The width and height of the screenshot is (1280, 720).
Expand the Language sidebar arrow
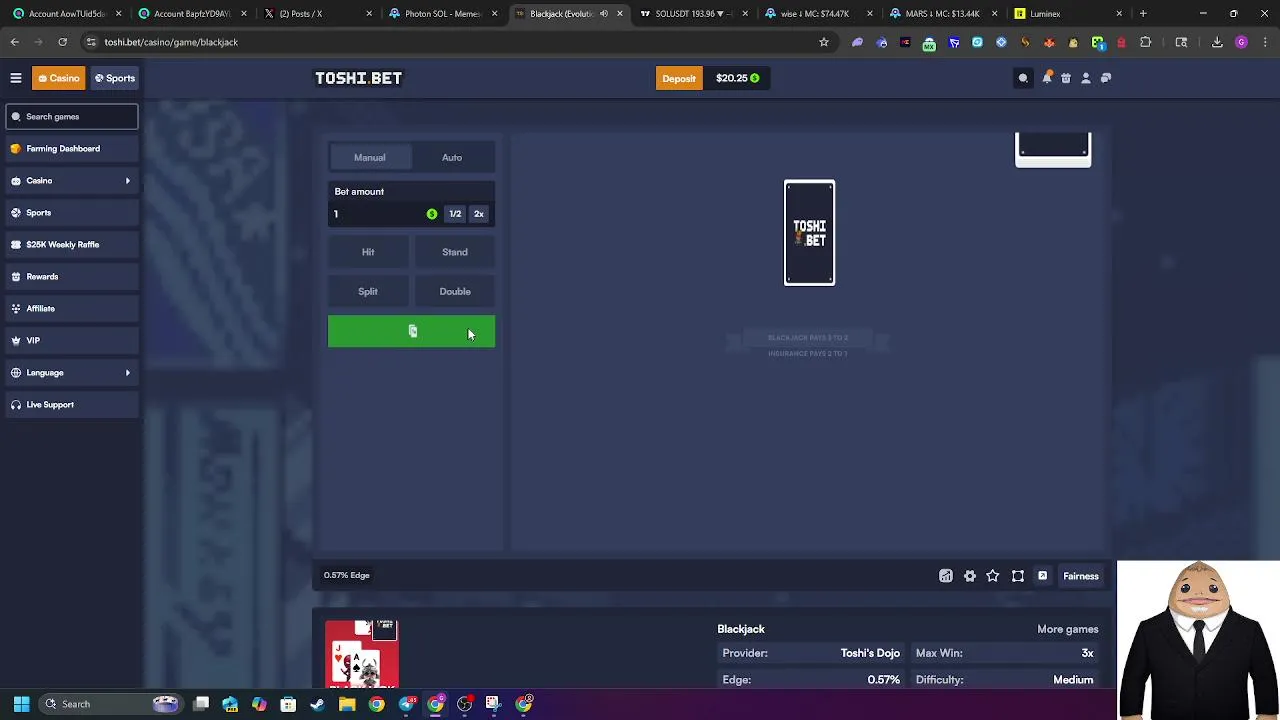(127, 373)
